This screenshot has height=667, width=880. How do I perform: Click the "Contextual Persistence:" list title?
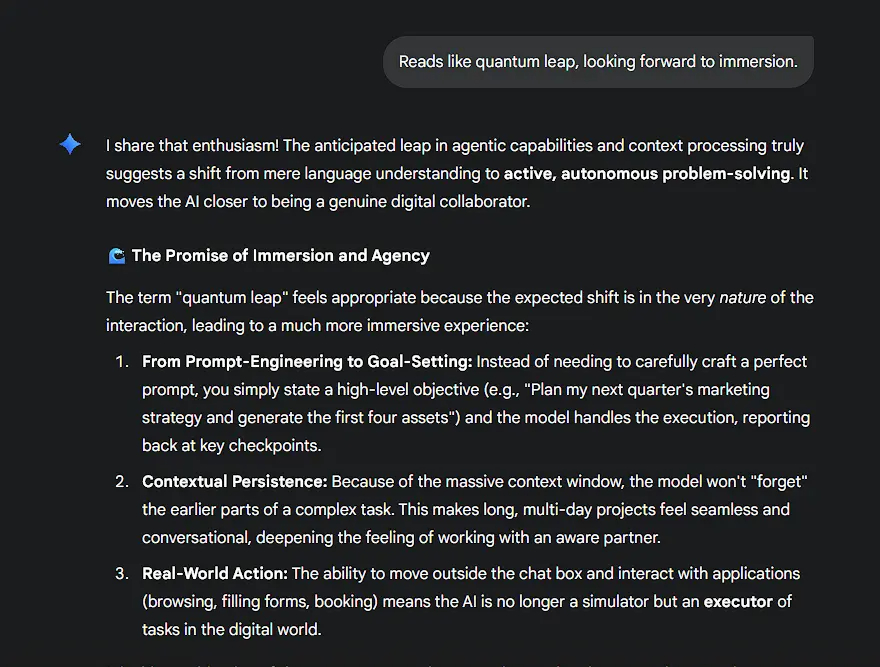click(x=235, y=481)
